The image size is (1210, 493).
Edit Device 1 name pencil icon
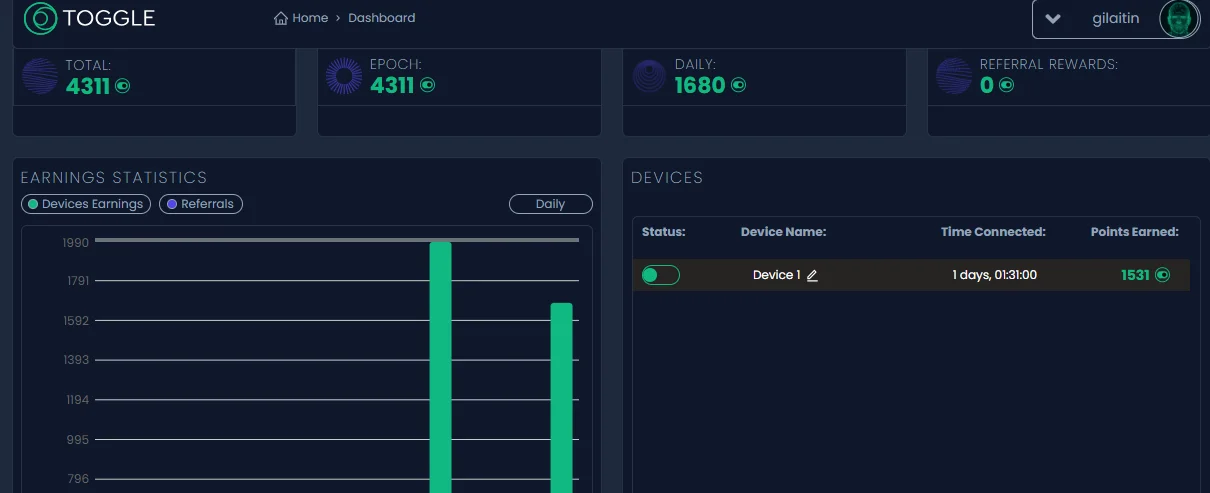(812, 275)
